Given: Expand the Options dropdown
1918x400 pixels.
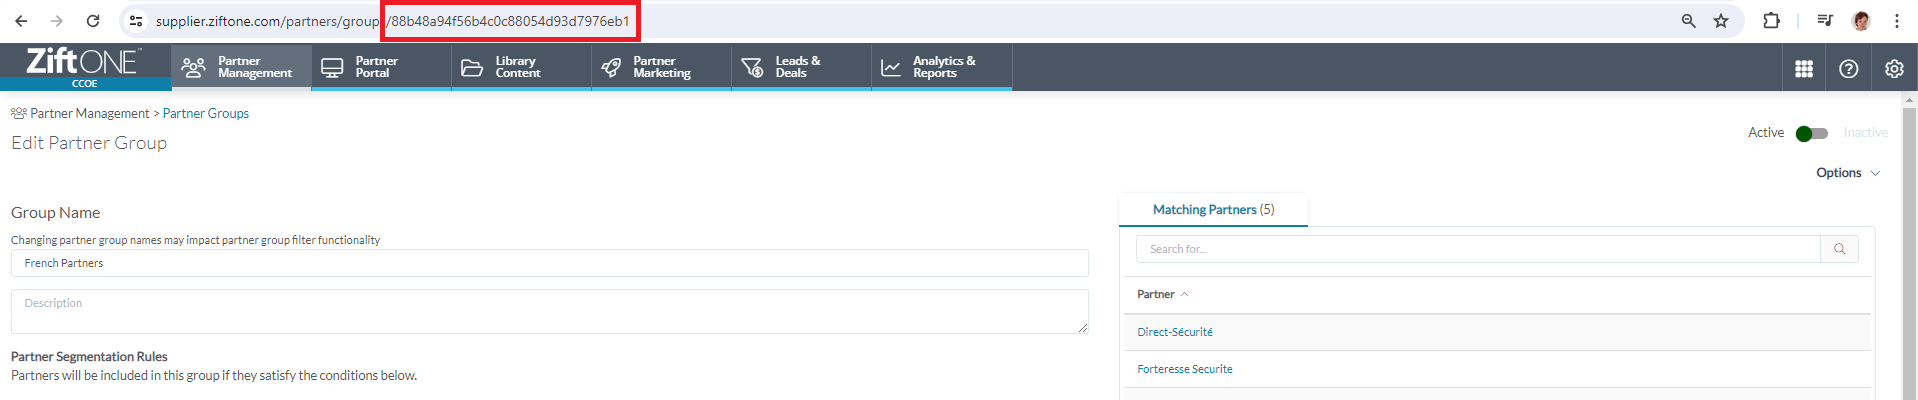Looking at the screenshot, I should [x=1847, y=173].
